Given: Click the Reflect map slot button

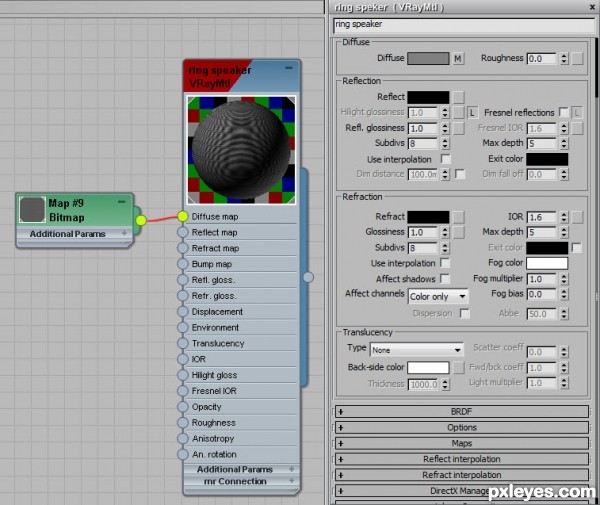Looking at the screenshot, I should coord(459,97).
